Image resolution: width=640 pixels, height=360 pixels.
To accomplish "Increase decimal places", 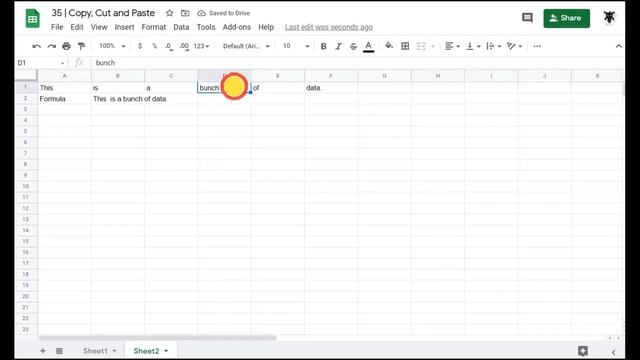I will pos(184,46).
